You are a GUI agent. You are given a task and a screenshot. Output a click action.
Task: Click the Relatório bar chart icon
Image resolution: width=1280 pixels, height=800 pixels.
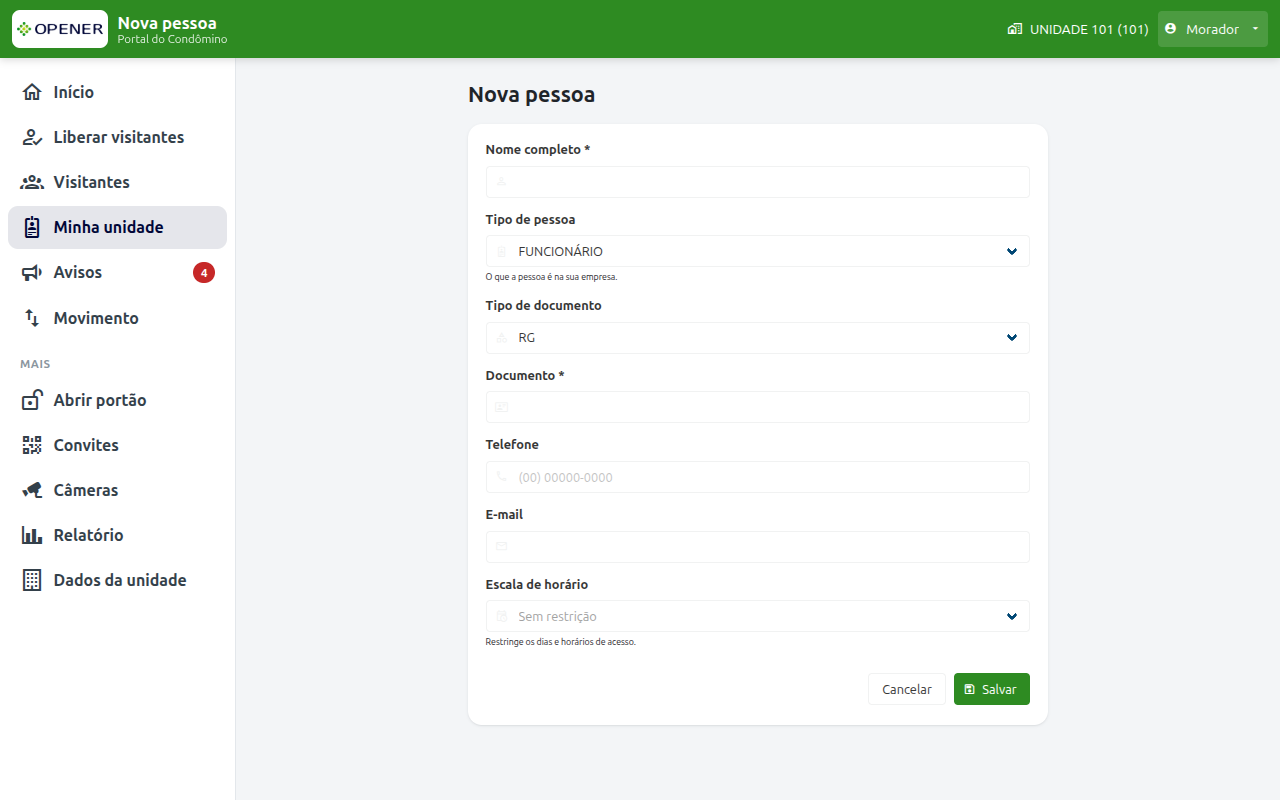click(32, 535)
